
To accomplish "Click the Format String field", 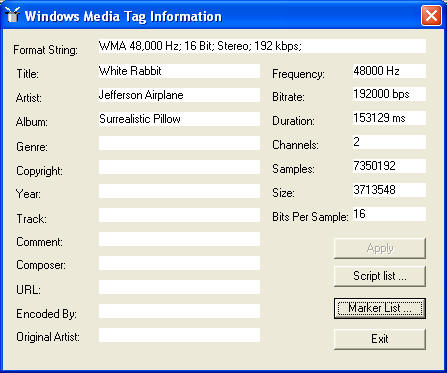I will click(x=262, y=46).
